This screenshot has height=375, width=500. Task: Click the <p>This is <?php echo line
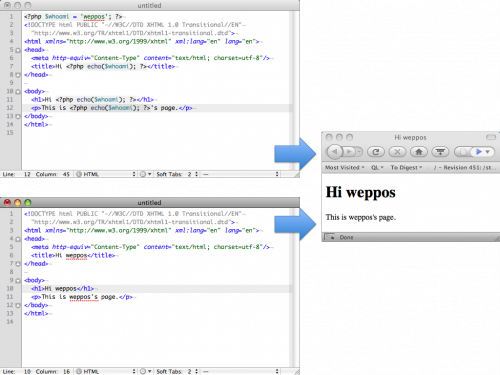(x=112, y=108)
